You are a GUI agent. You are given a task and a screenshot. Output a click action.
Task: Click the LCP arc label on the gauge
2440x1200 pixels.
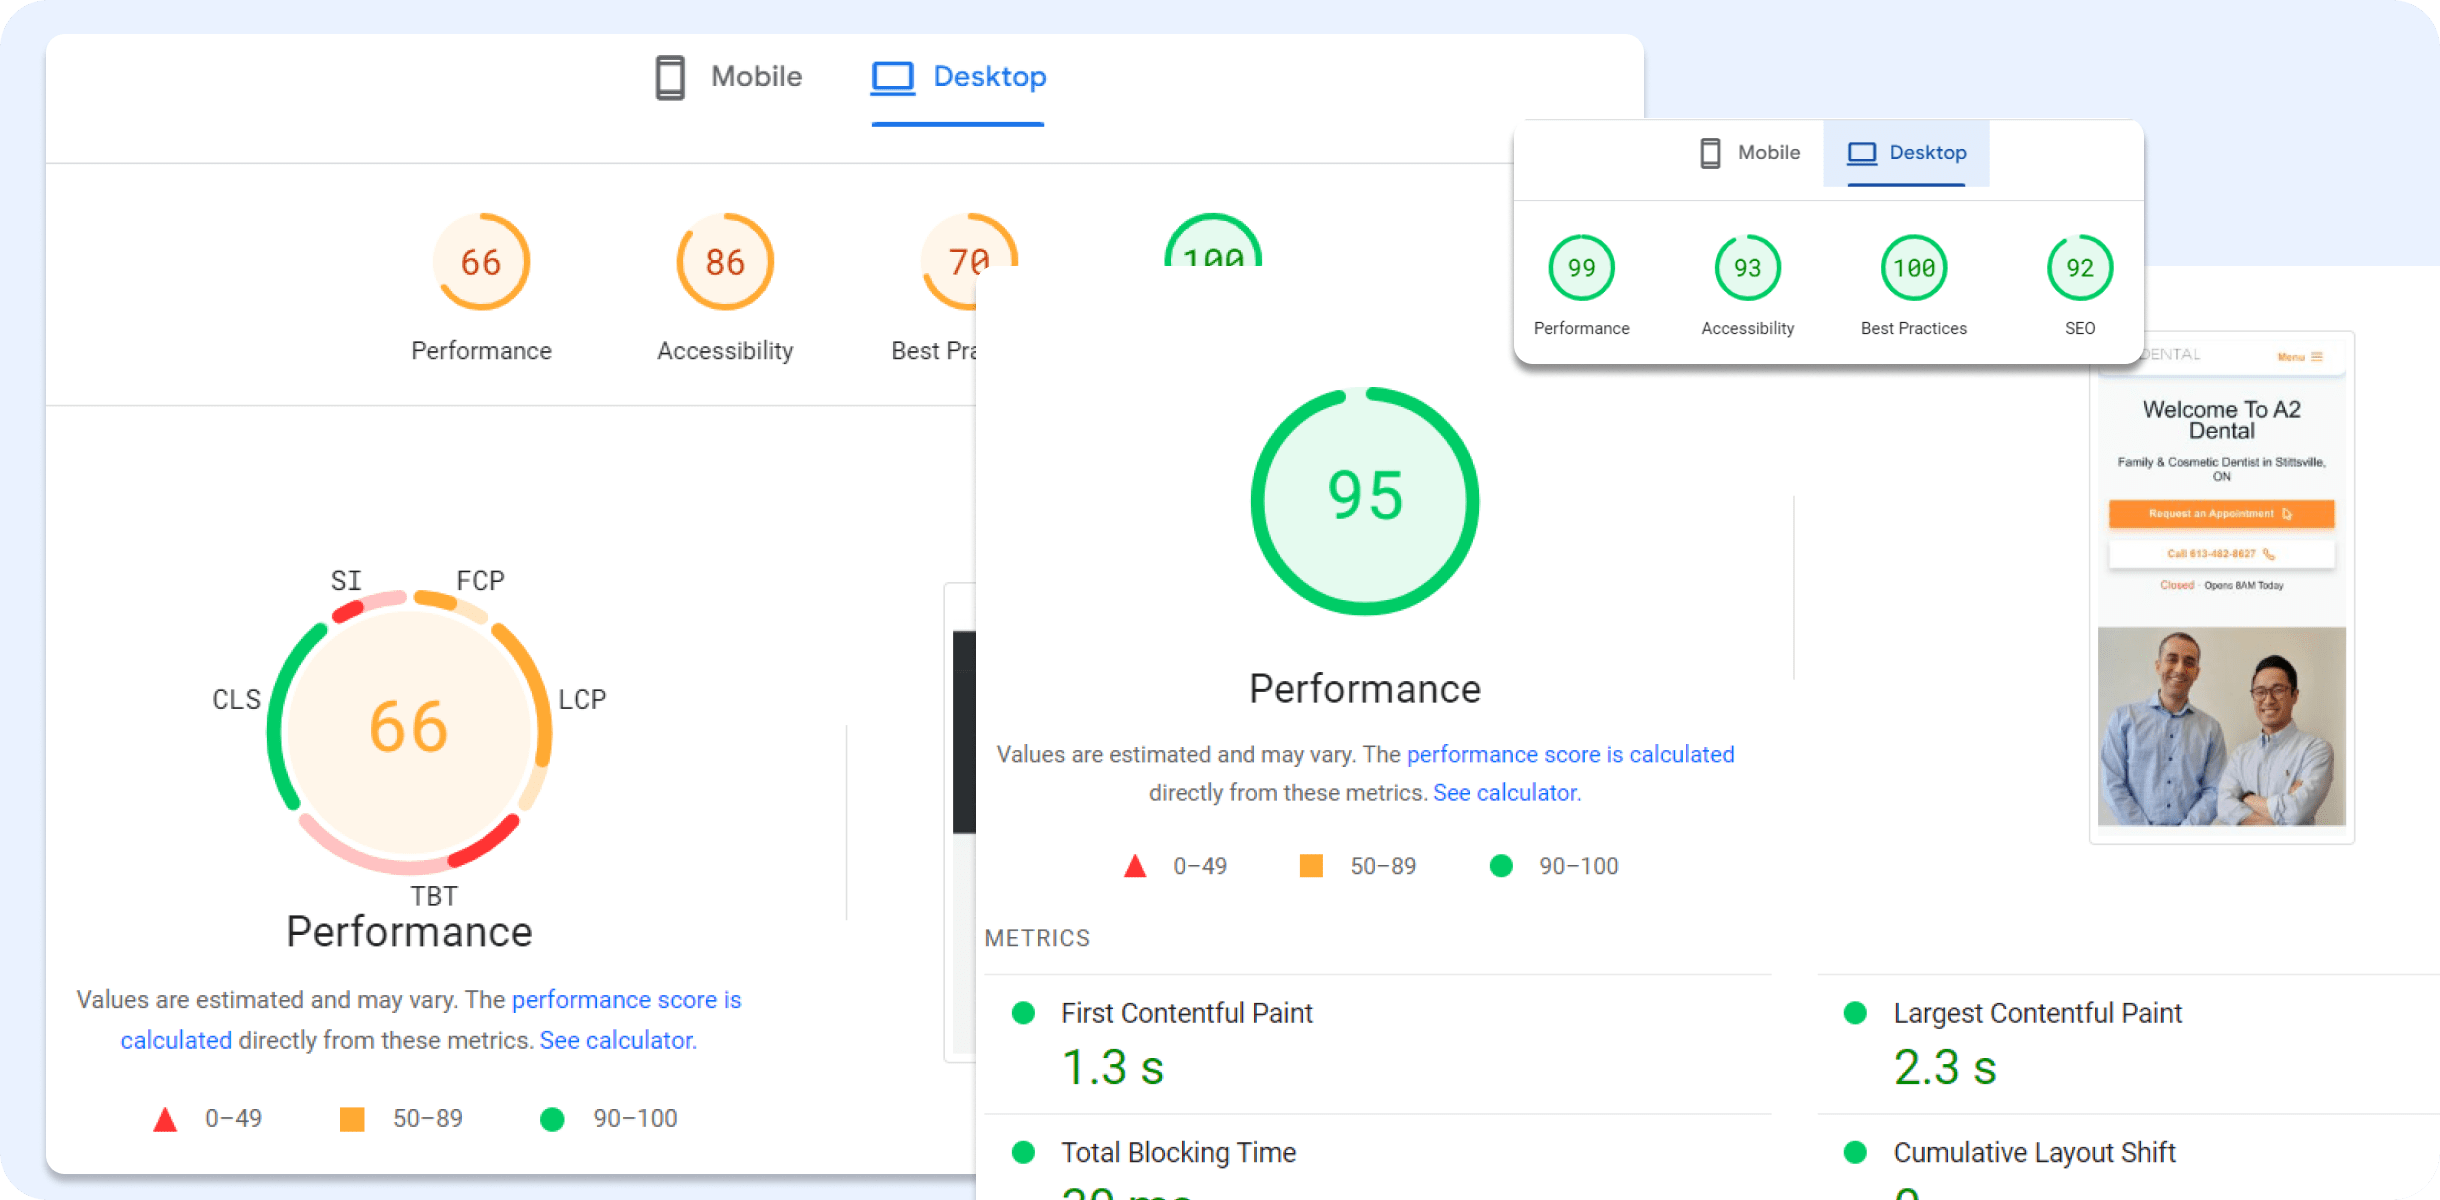[x=582, y=699]
